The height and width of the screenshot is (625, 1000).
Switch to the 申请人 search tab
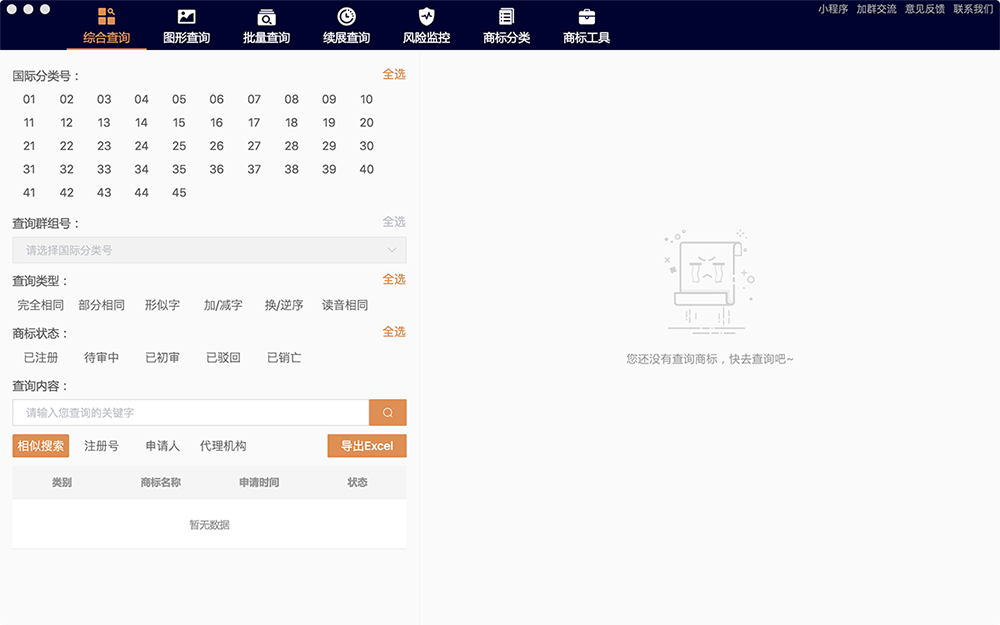tap(162, 446)
